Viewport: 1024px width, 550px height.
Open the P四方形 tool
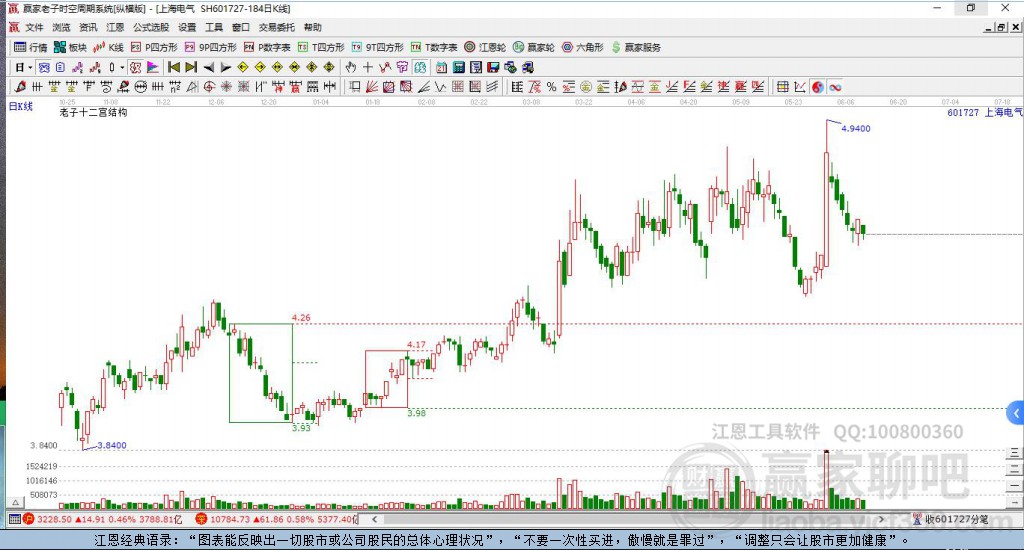153,47
